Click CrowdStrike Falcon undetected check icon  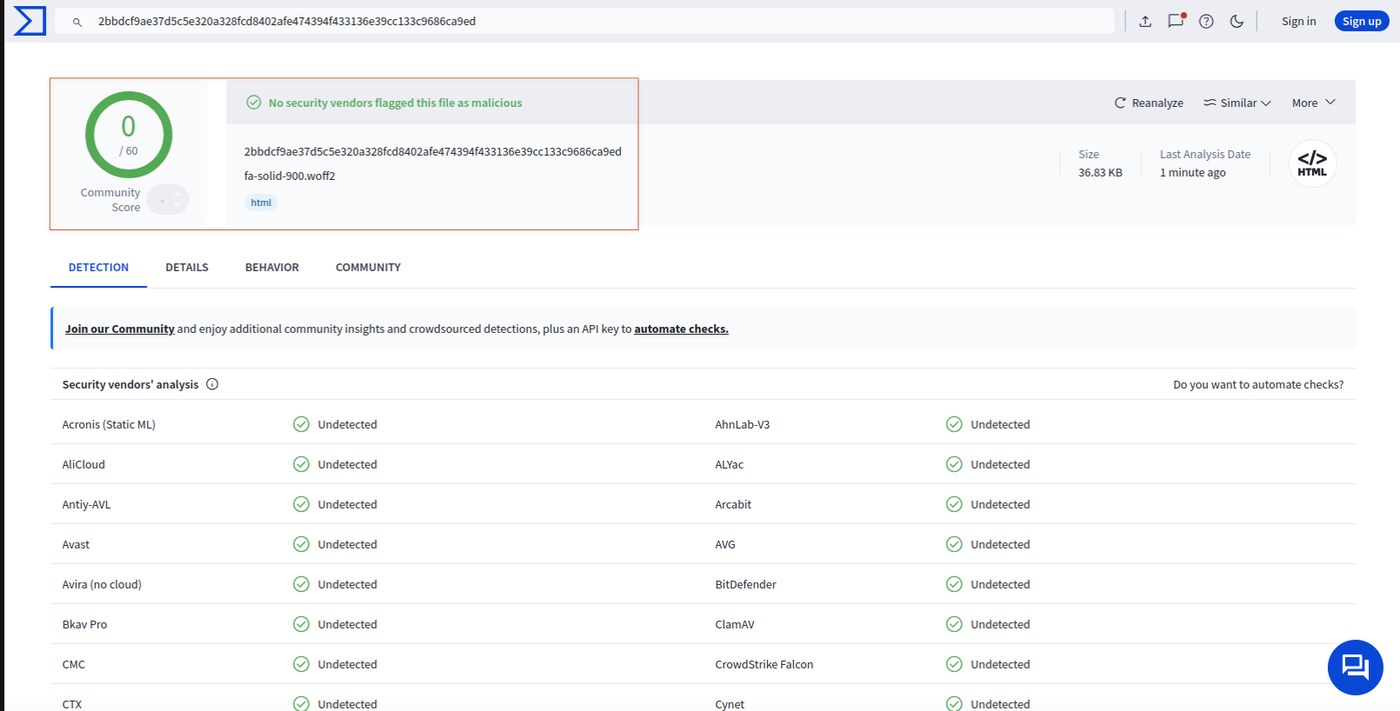pyautogui.click(x=954, y=665)
